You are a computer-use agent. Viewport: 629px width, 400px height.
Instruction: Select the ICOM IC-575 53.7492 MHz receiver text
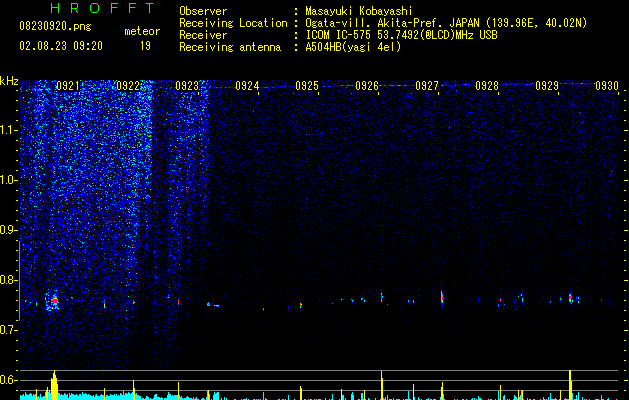(x=401, y=35)
